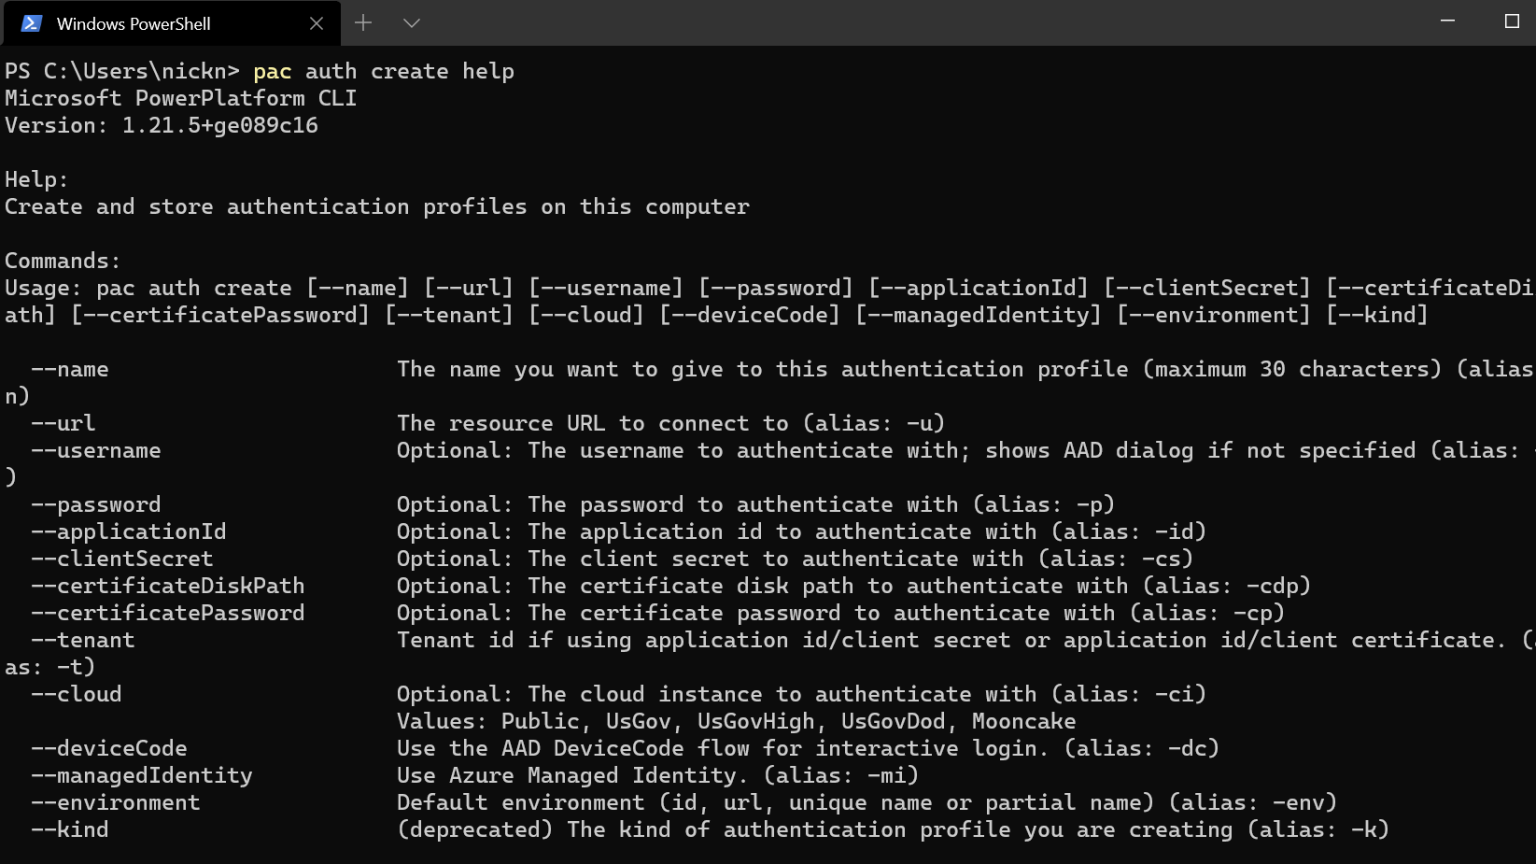Image resolution: width=1536 pixels, height=864 pixels.
Task: Click the Mooncake cloud value text
Action: [1023, 721]
